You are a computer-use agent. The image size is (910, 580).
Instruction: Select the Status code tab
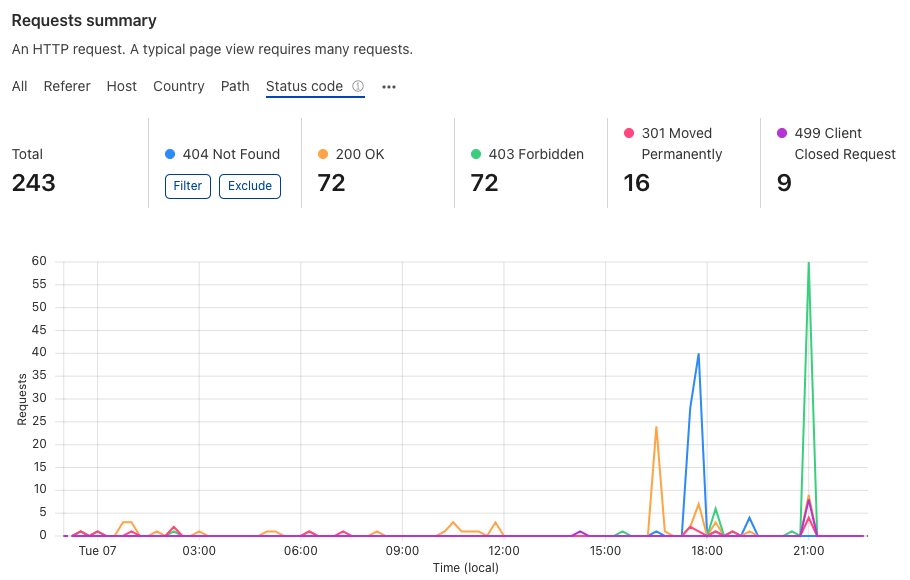coord(304,86)
